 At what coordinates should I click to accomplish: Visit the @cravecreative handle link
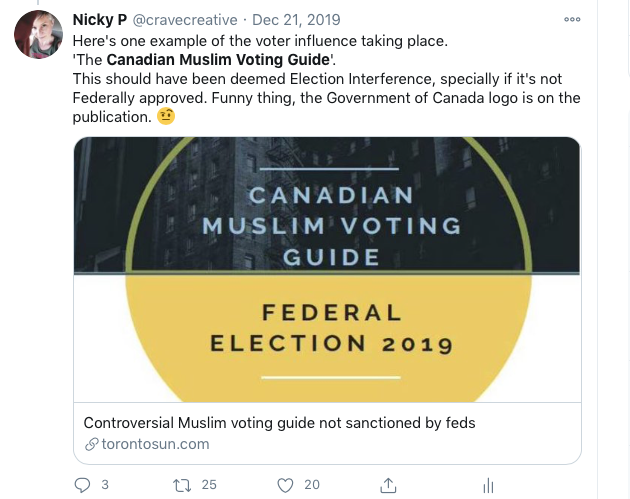coord(185,20)
